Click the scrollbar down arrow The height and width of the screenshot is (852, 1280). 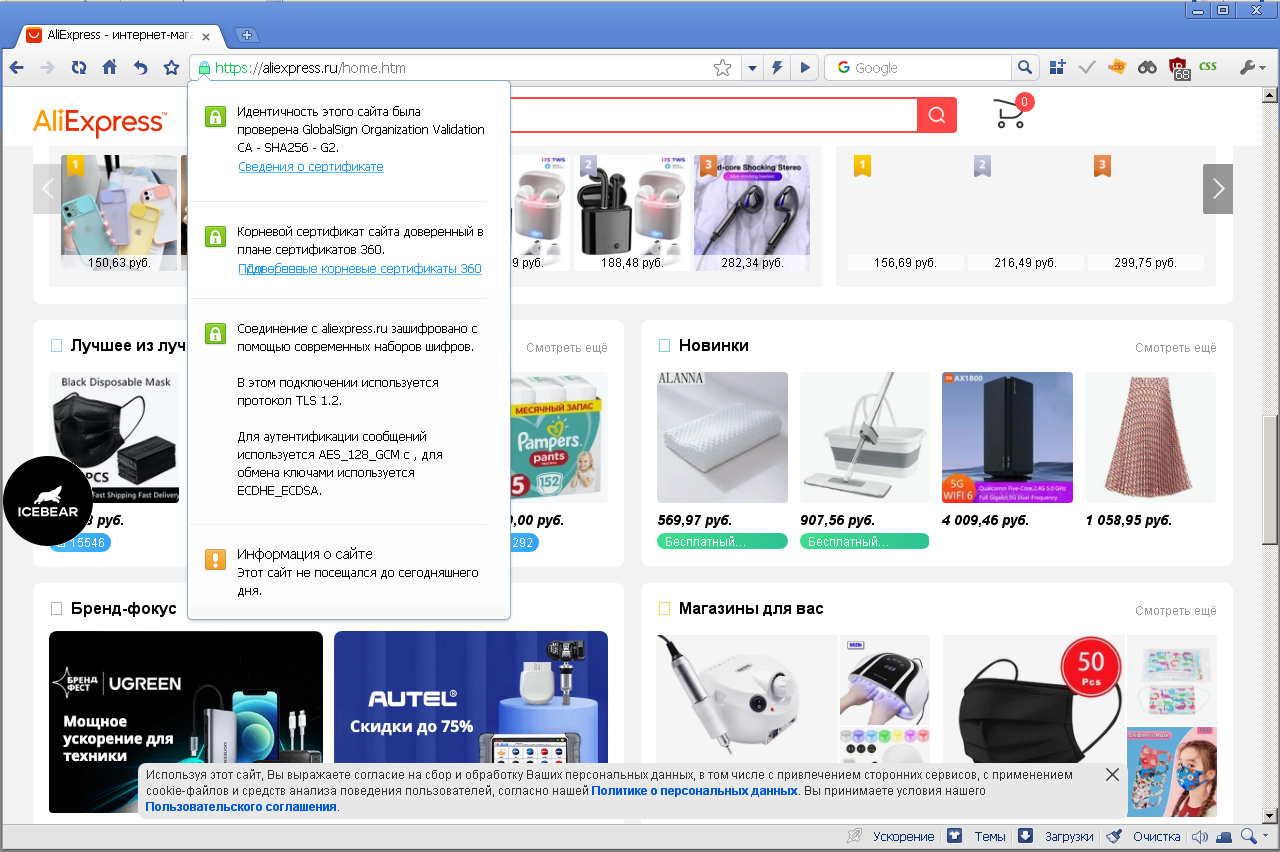pyautogui.click(x=1271, y=814)
